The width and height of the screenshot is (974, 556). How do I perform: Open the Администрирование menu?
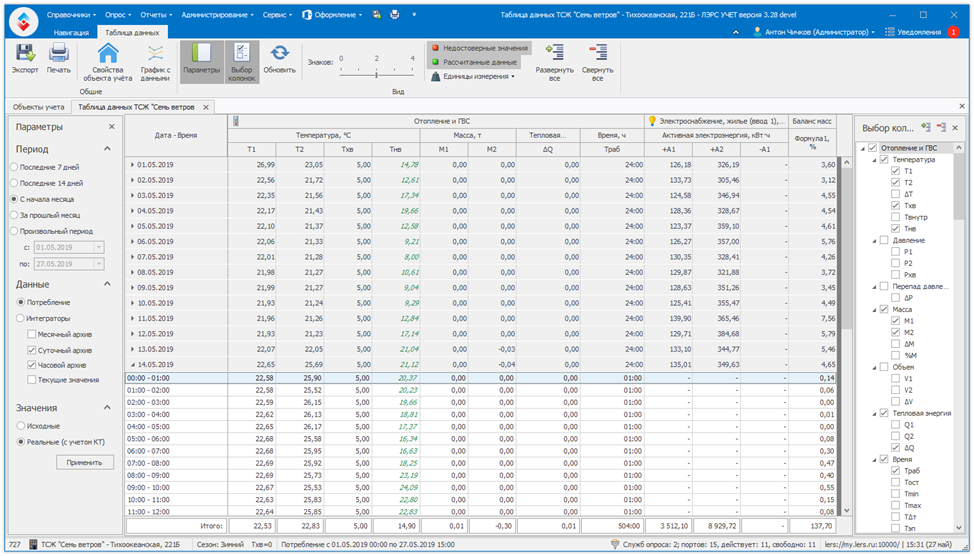point(217,15)
